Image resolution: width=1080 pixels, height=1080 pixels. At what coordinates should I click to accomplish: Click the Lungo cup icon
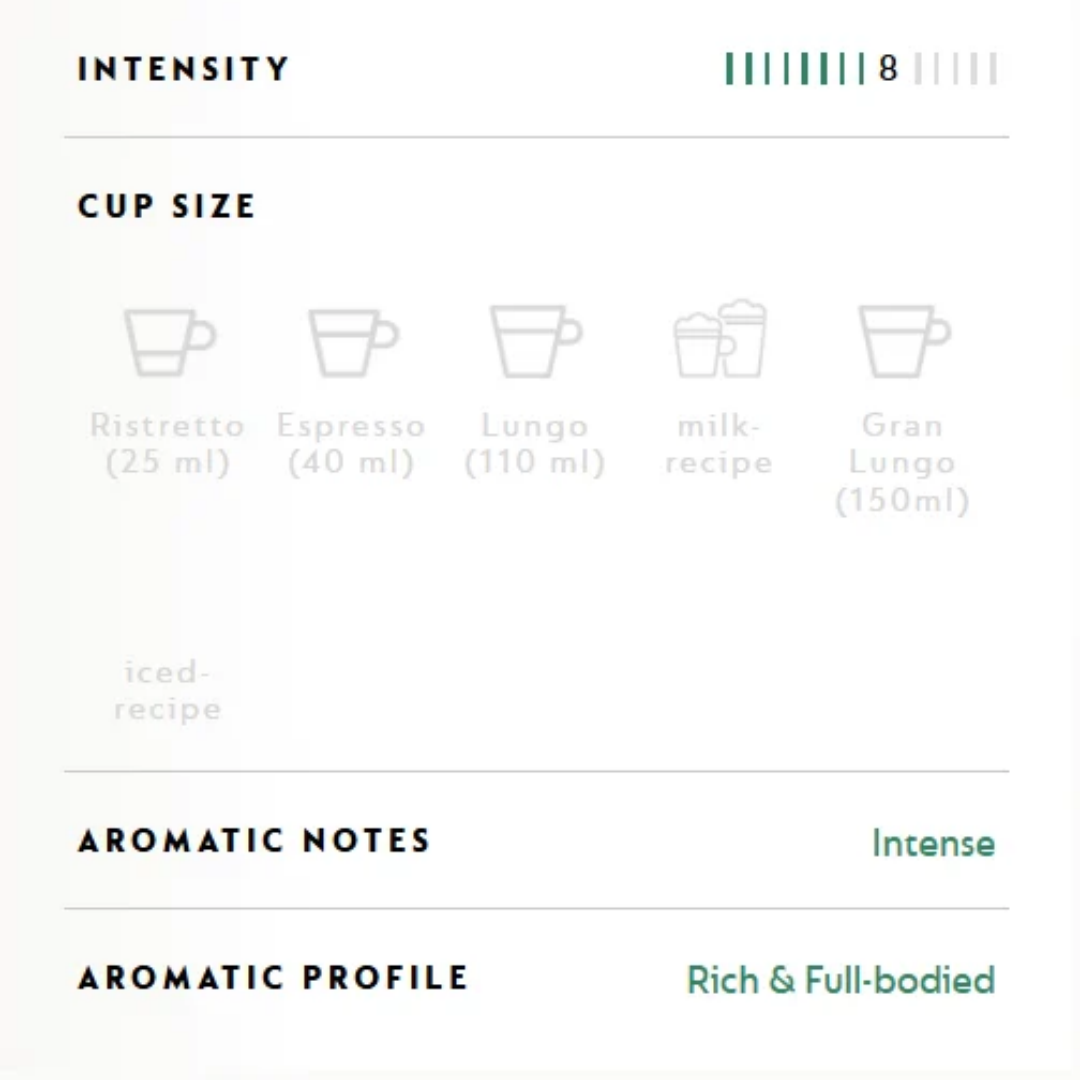coord(536,341)
